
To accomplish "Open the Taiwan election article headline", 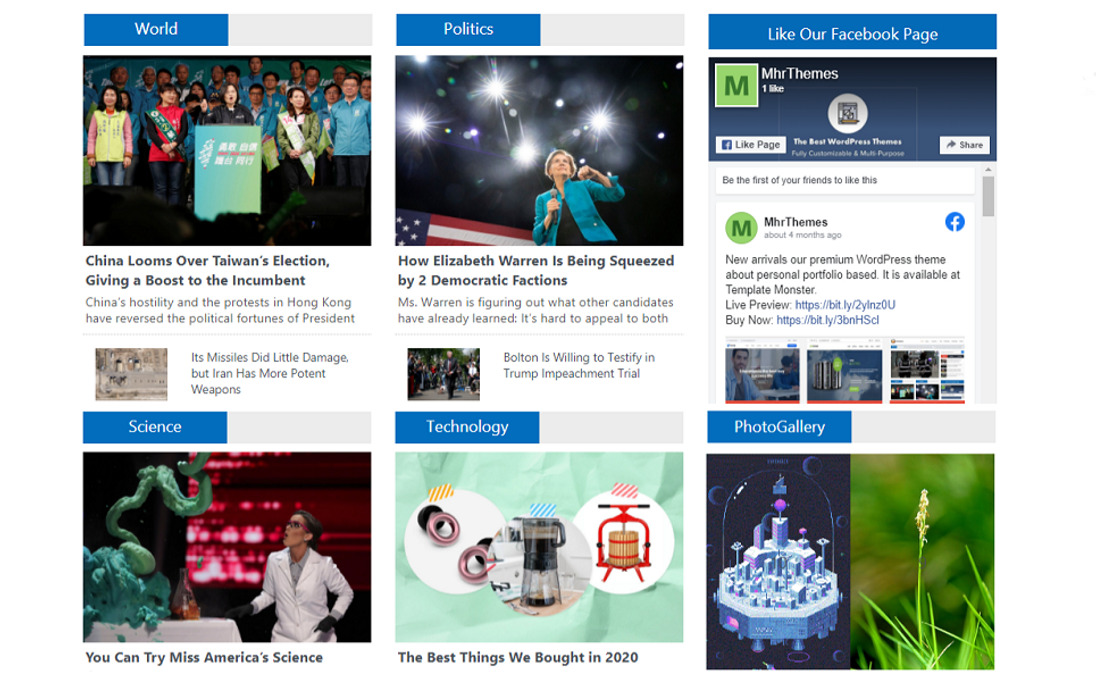I will 207,271.
